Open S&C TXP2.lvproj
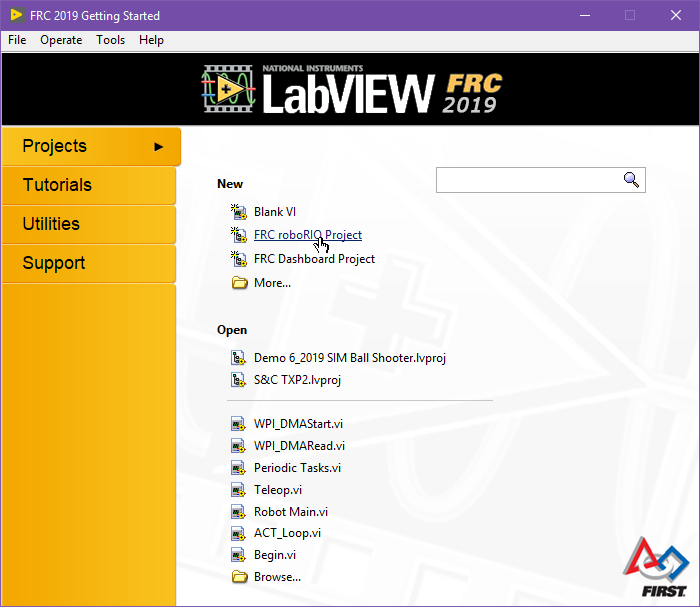 [297, 380]
